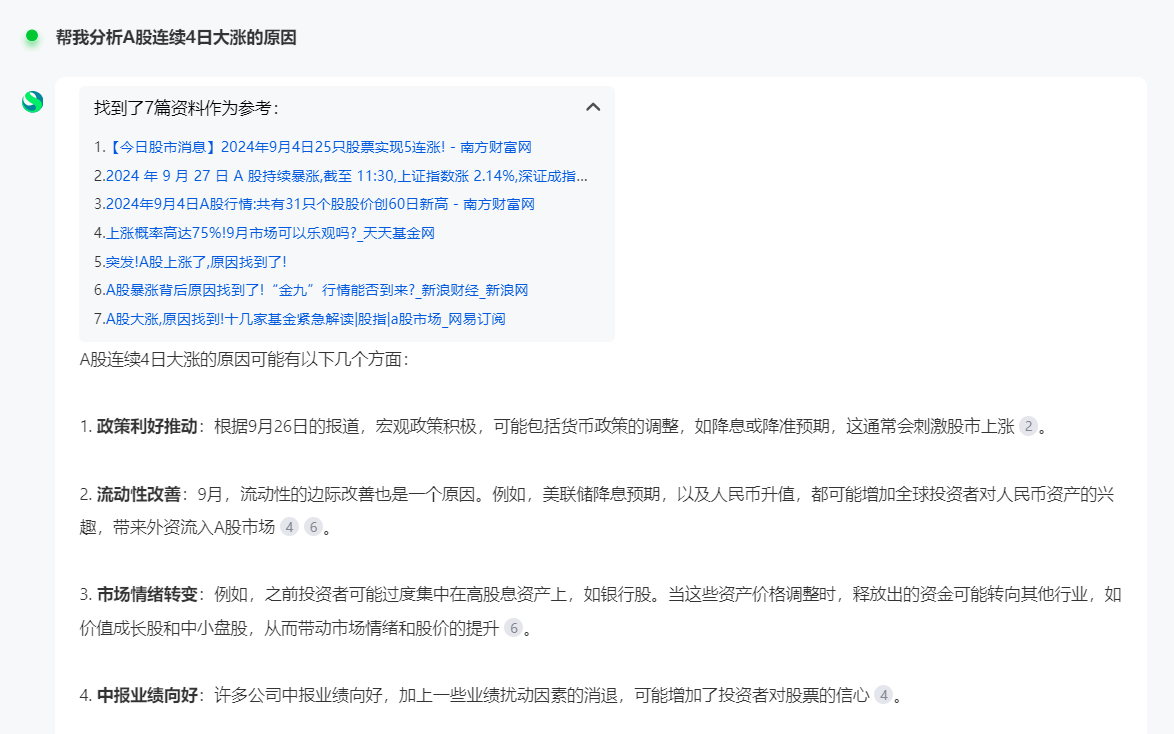Image resolution: width=1174 pixels, height=734 pixels.
Task: Open reference 5 突发!A股上涨了
Action: pos(190,262)
